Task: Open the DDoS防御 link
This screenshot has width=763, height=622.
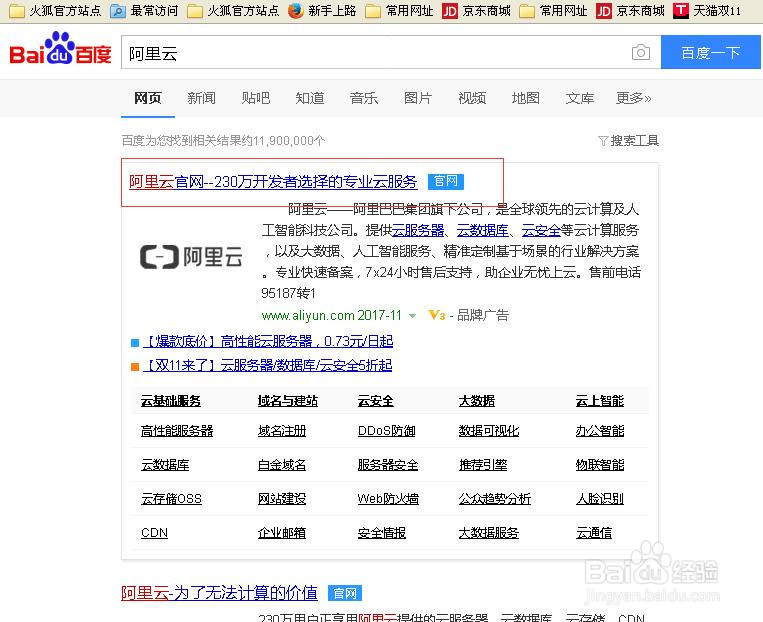Action: click(x=386, y=431)
